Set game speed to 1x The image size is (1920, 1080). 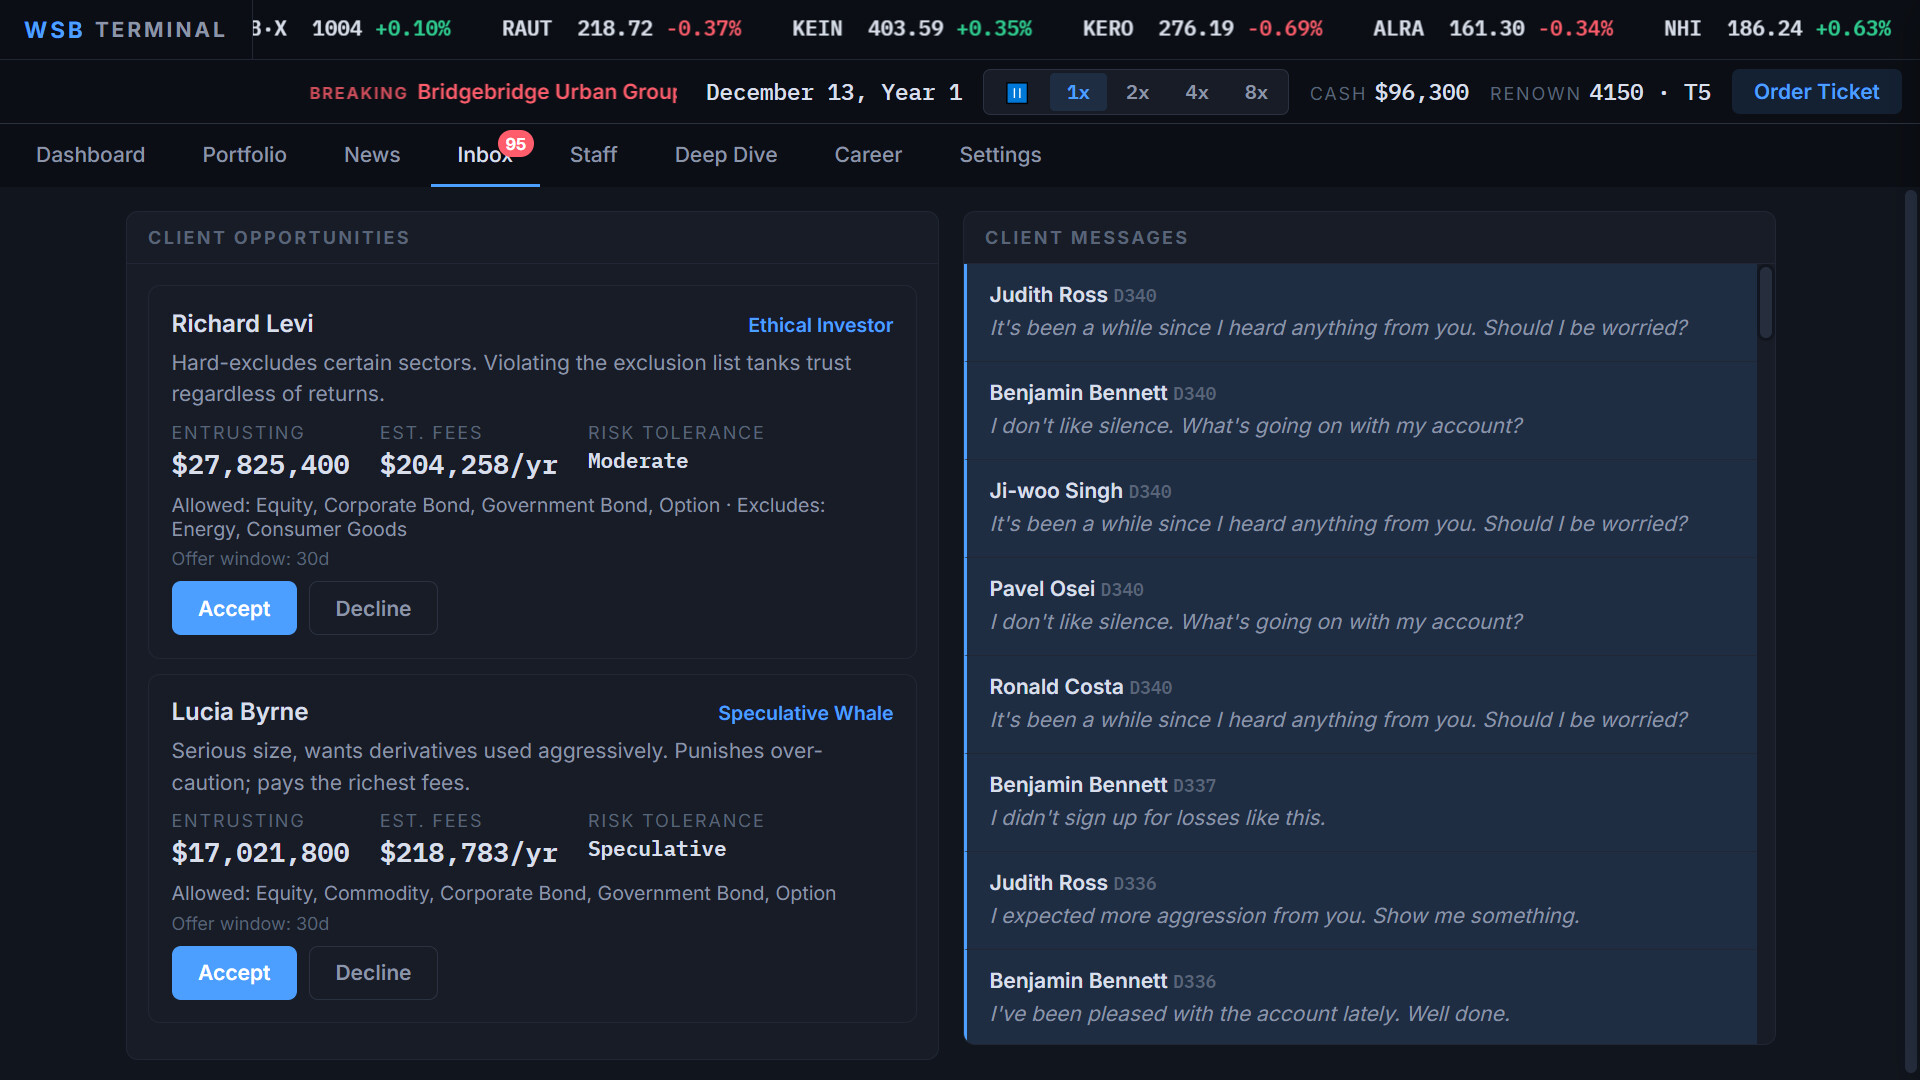point(1078,93)
